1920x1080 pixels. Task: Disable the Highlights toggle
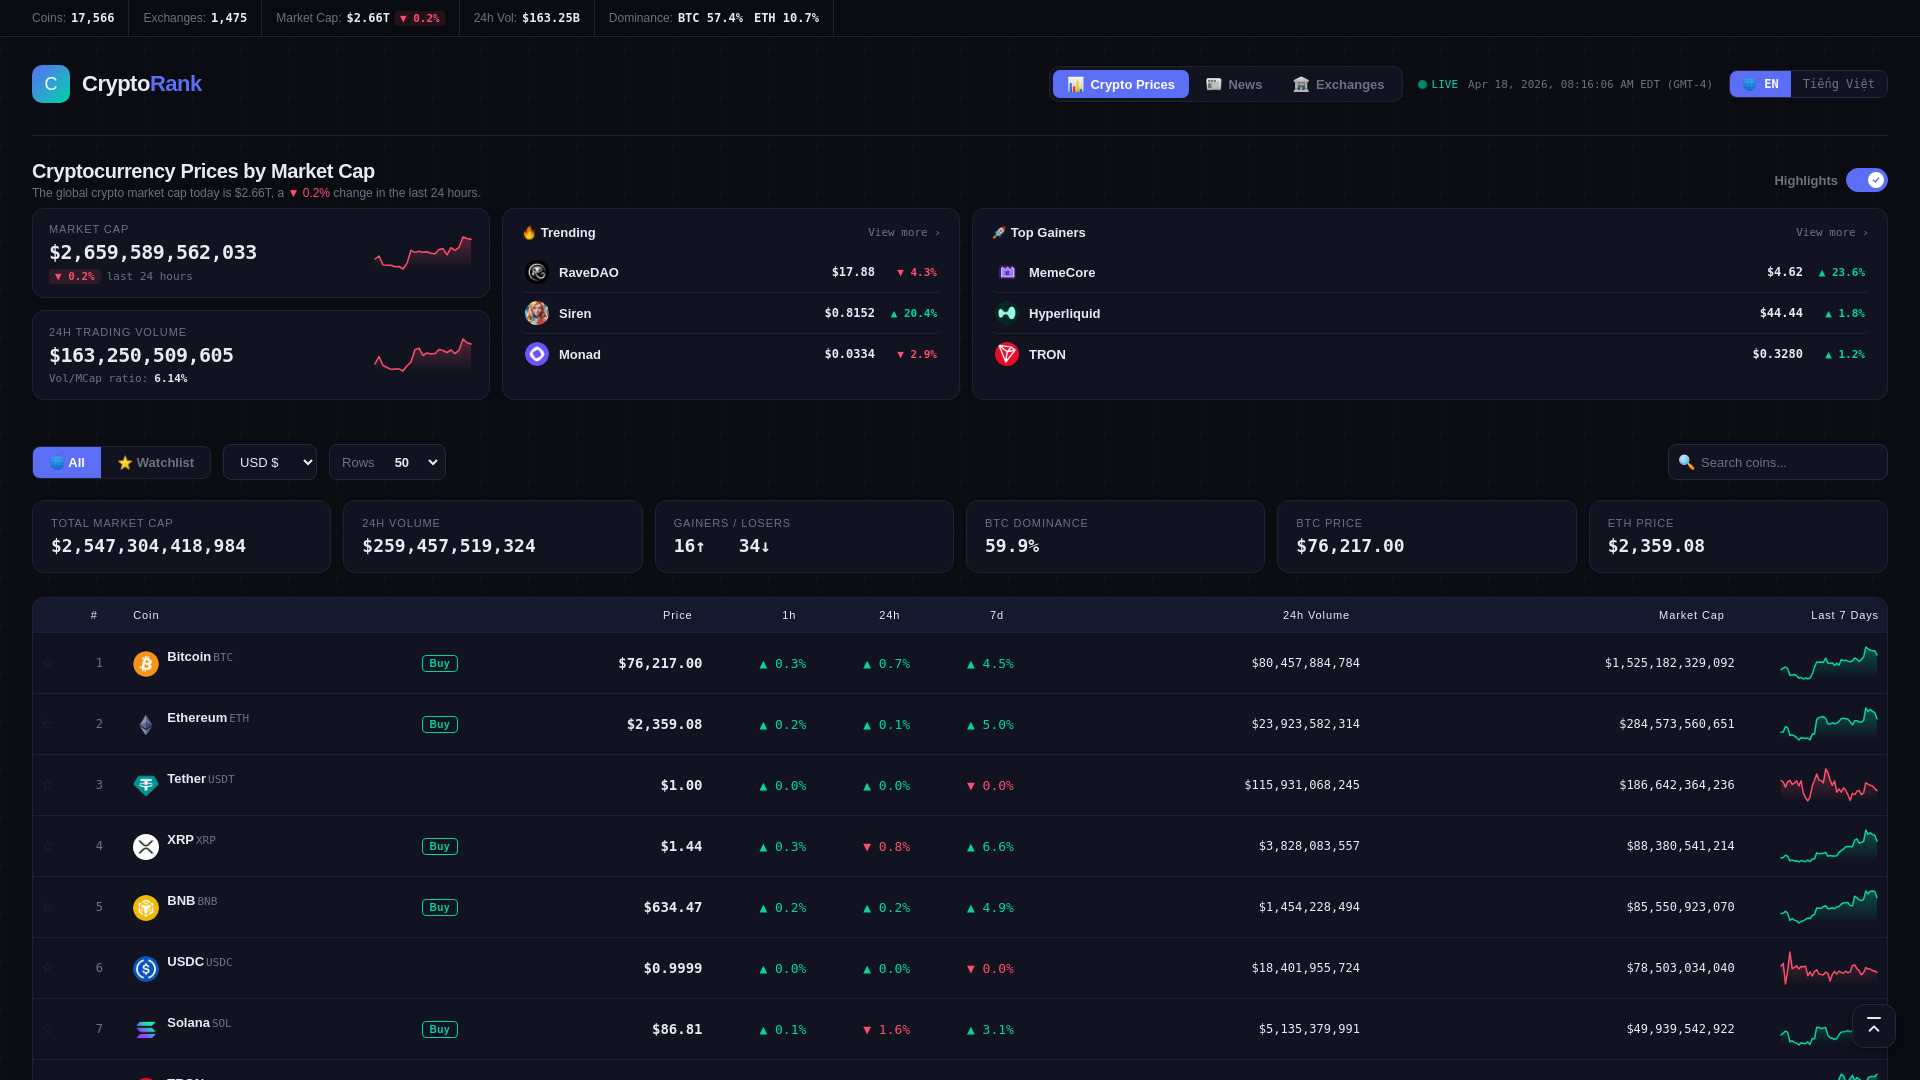coord(1867,180)
